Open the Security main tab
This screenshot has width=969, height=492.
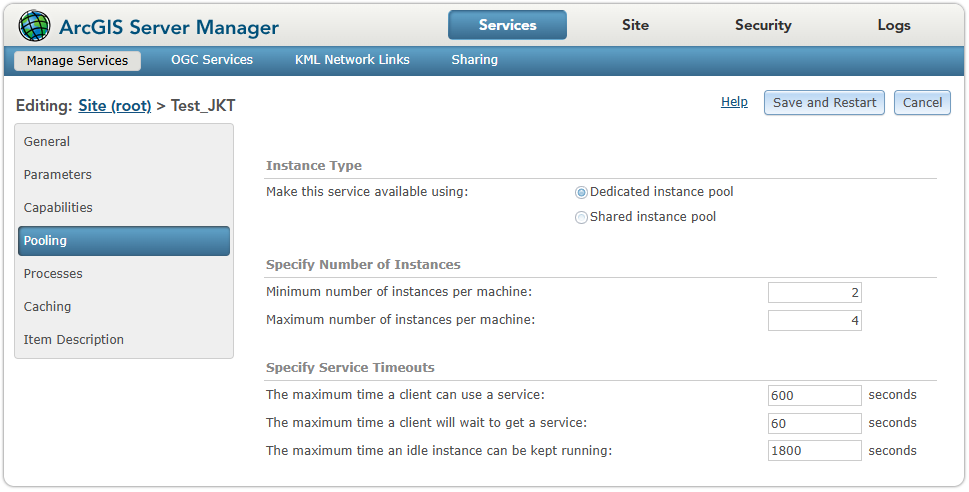pos(763,25)
